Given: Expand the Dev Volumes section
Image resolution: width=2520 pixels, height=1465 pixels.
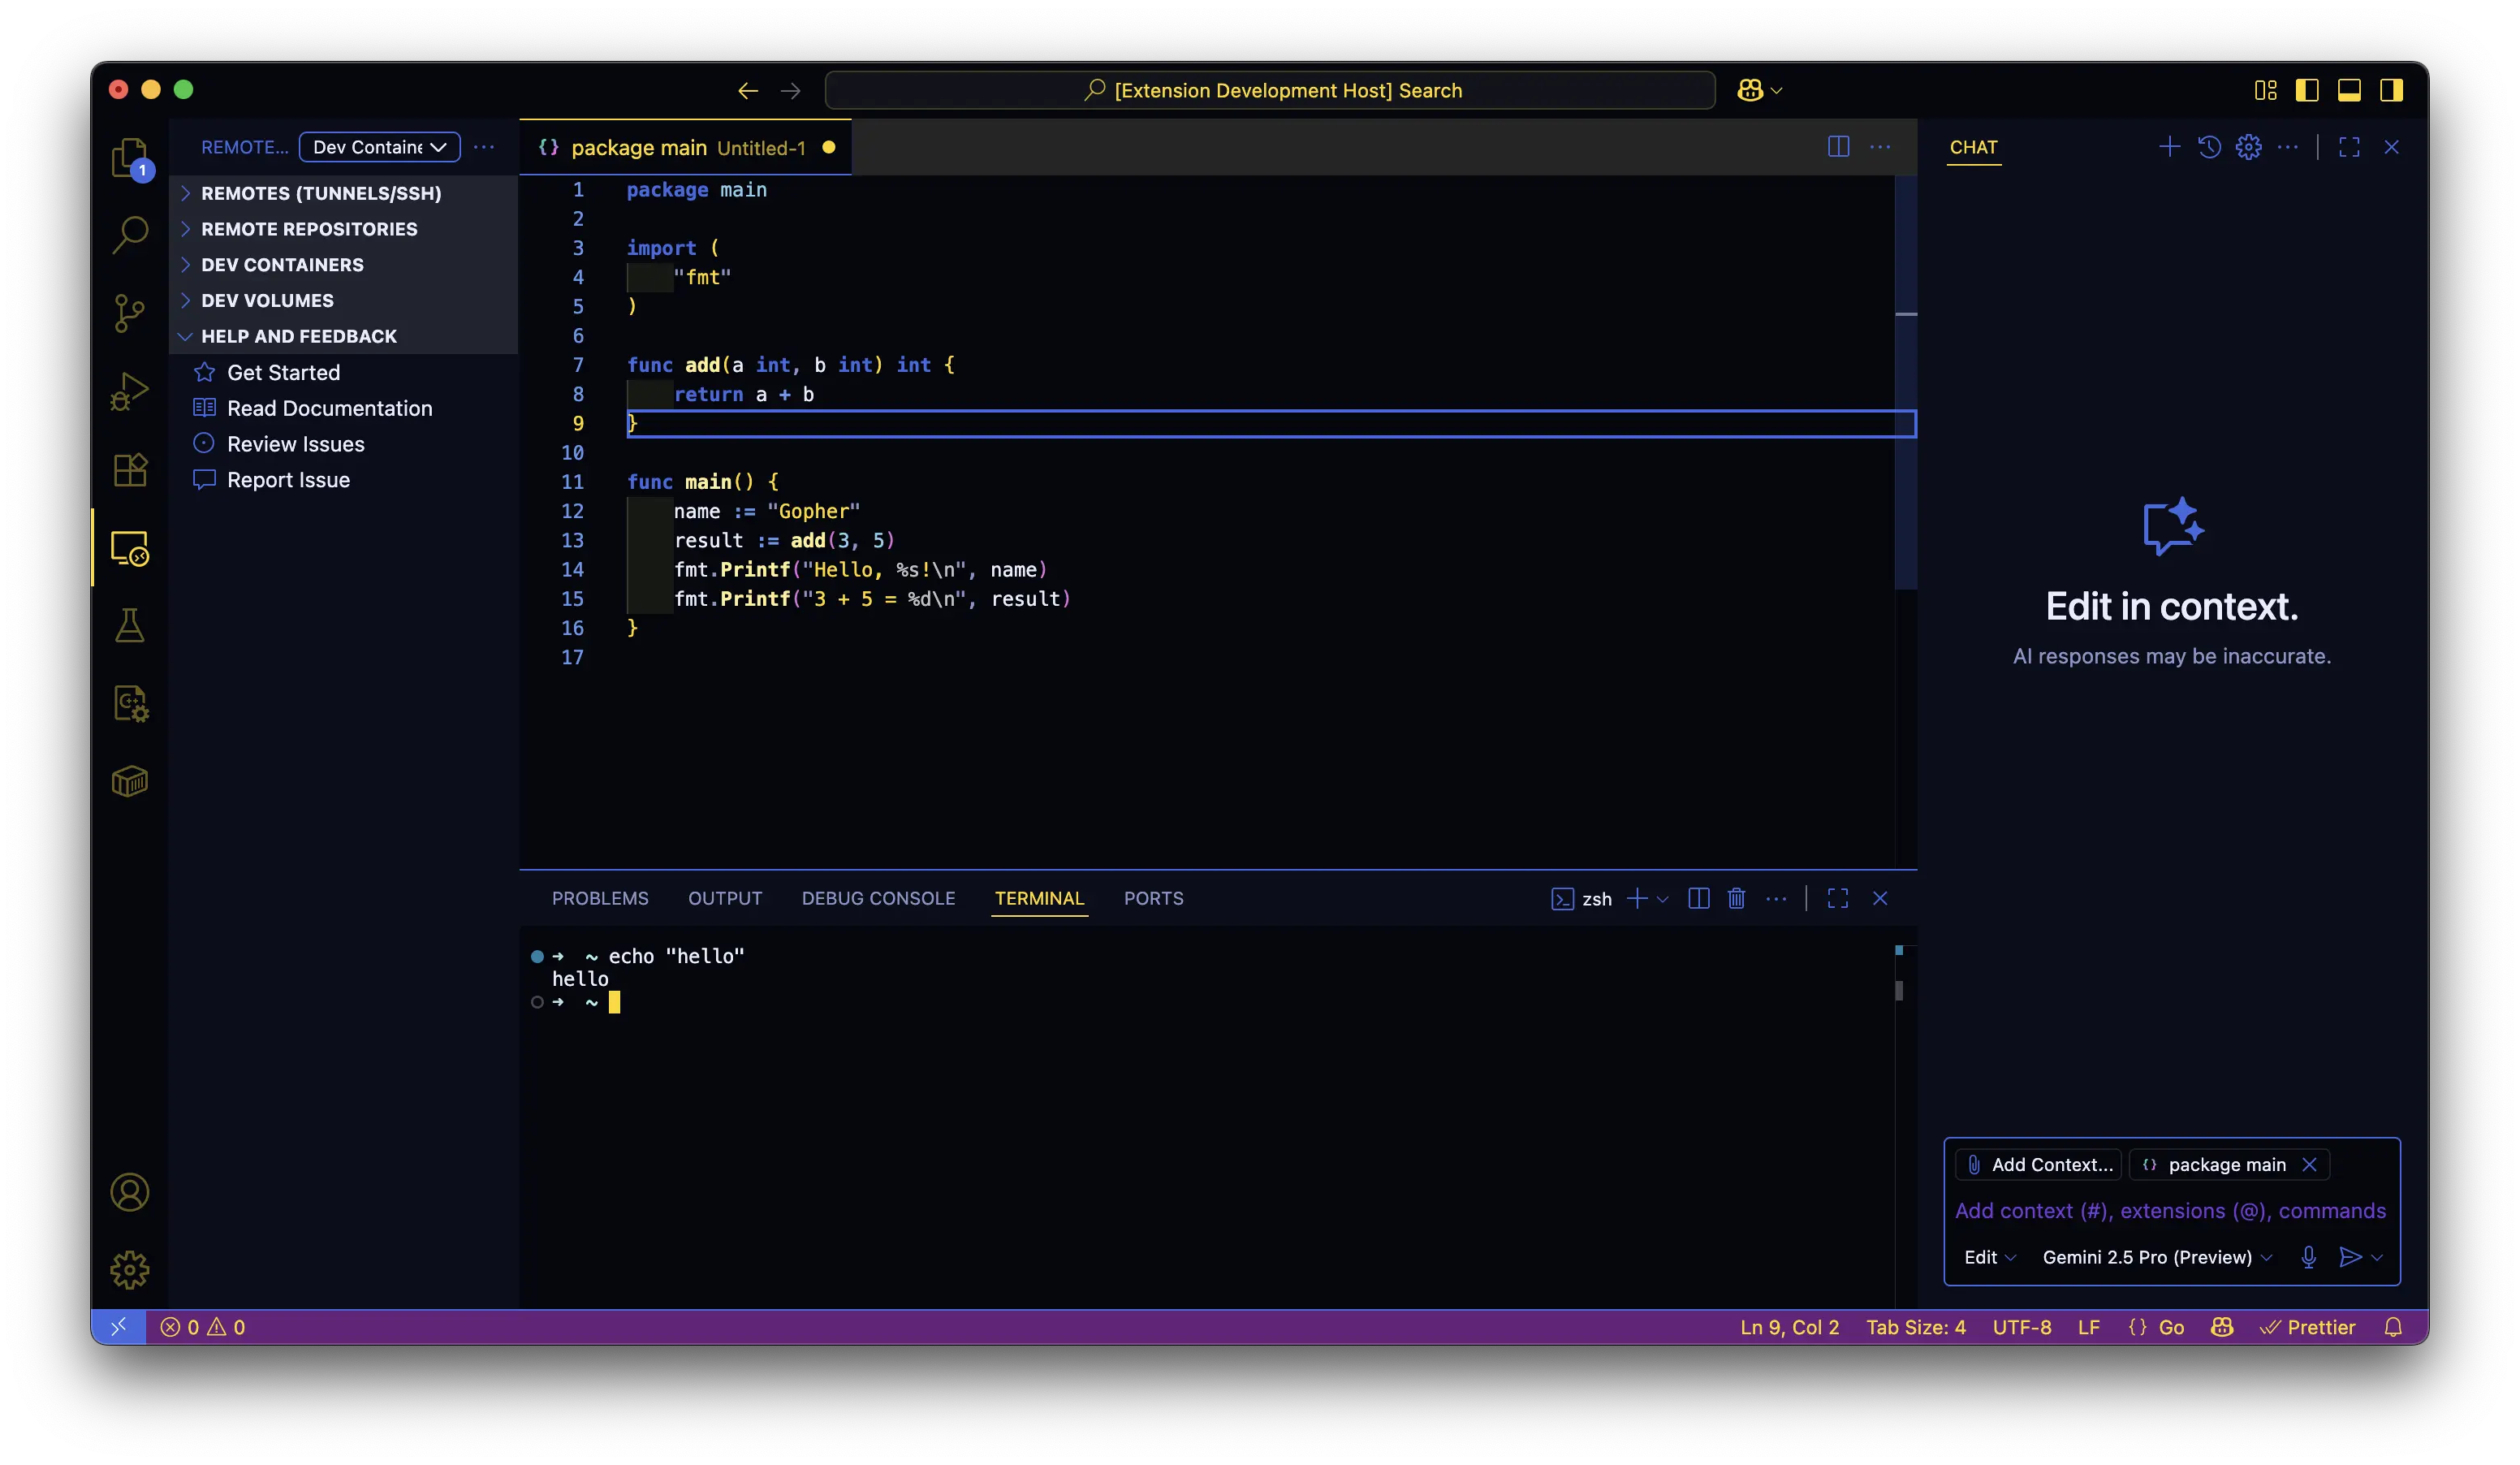Looking at the screenshot, I should [267, 300].
